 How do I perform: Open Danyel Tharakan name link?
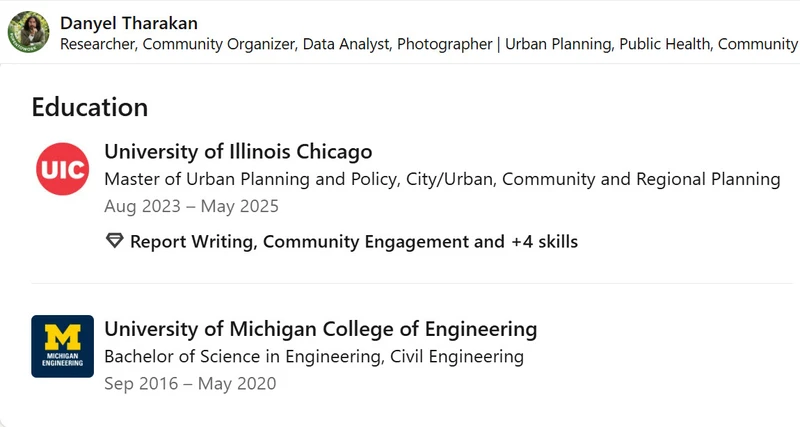(129, 23)
